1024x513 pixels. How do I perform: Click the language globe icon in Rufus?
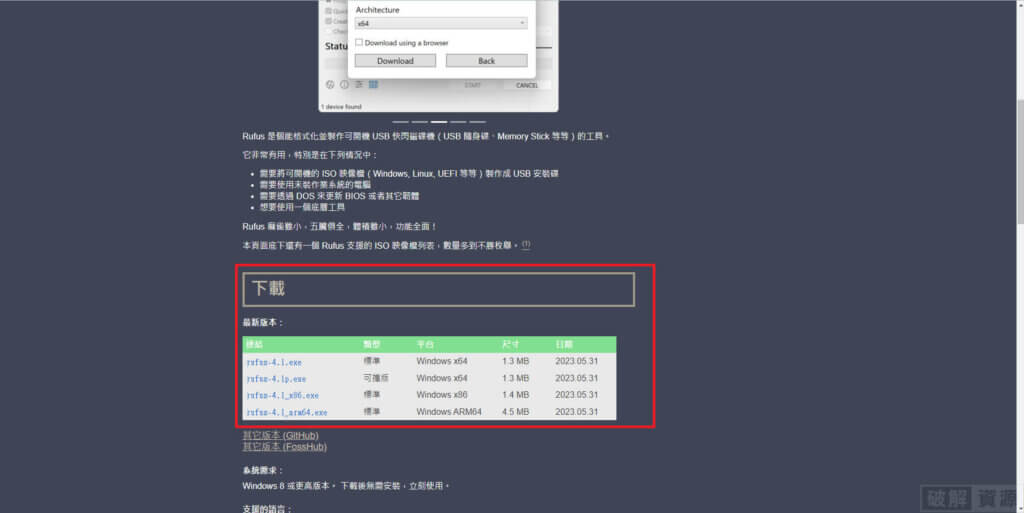click(x=330, y=84)
